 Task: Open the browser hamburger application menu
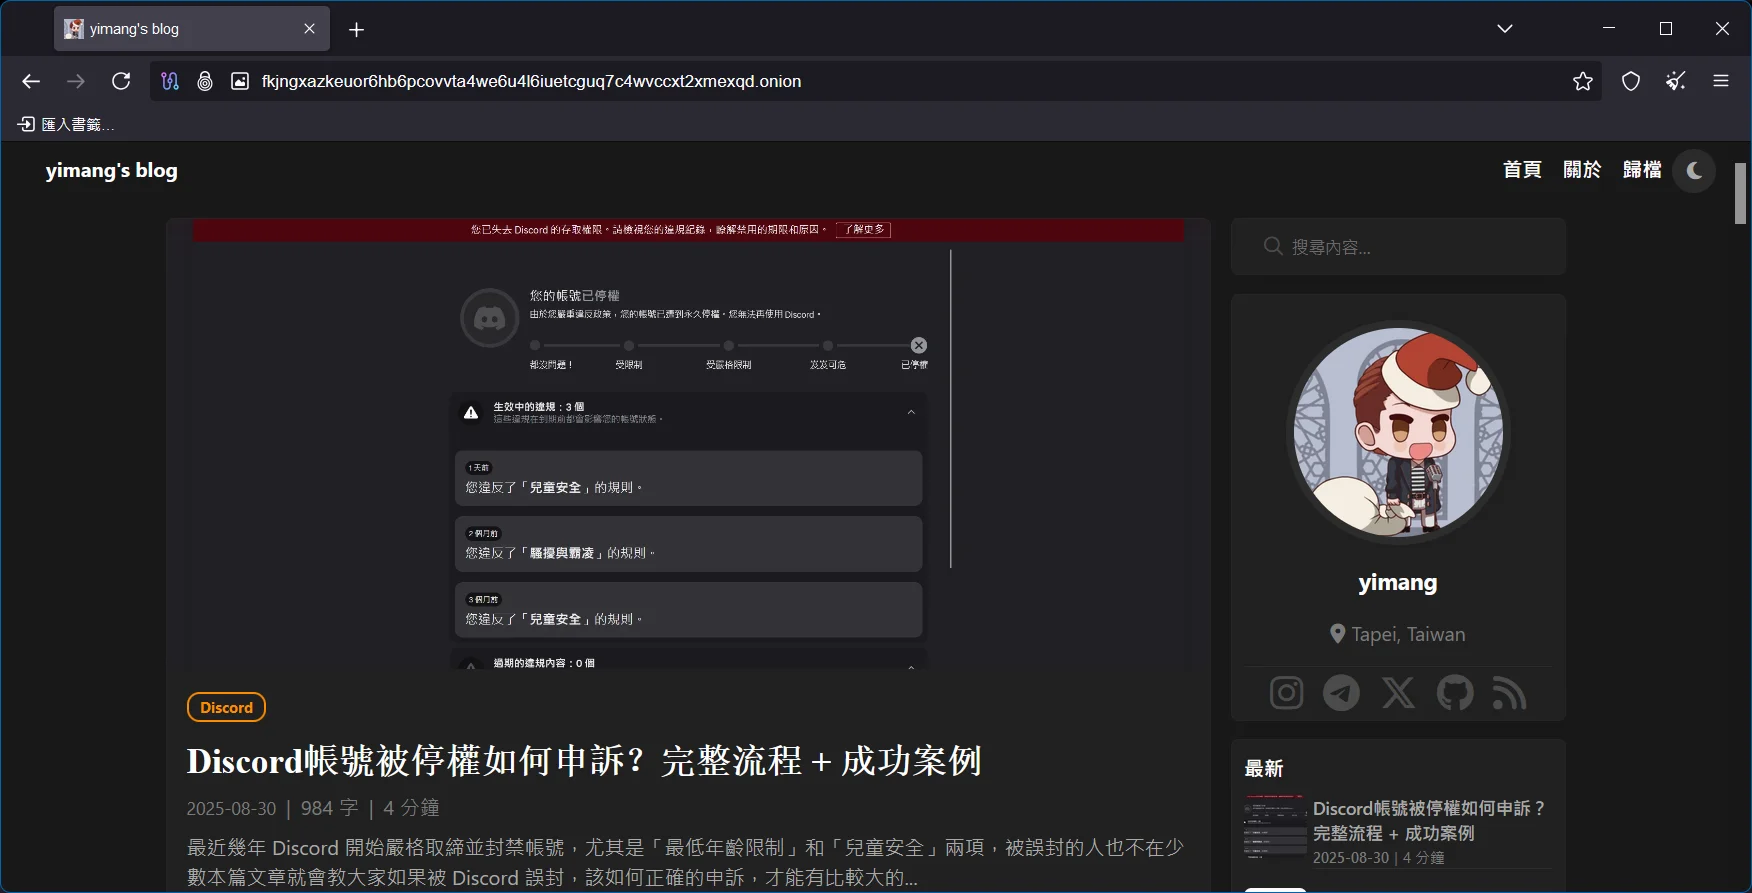click(x=1721, y=81)
